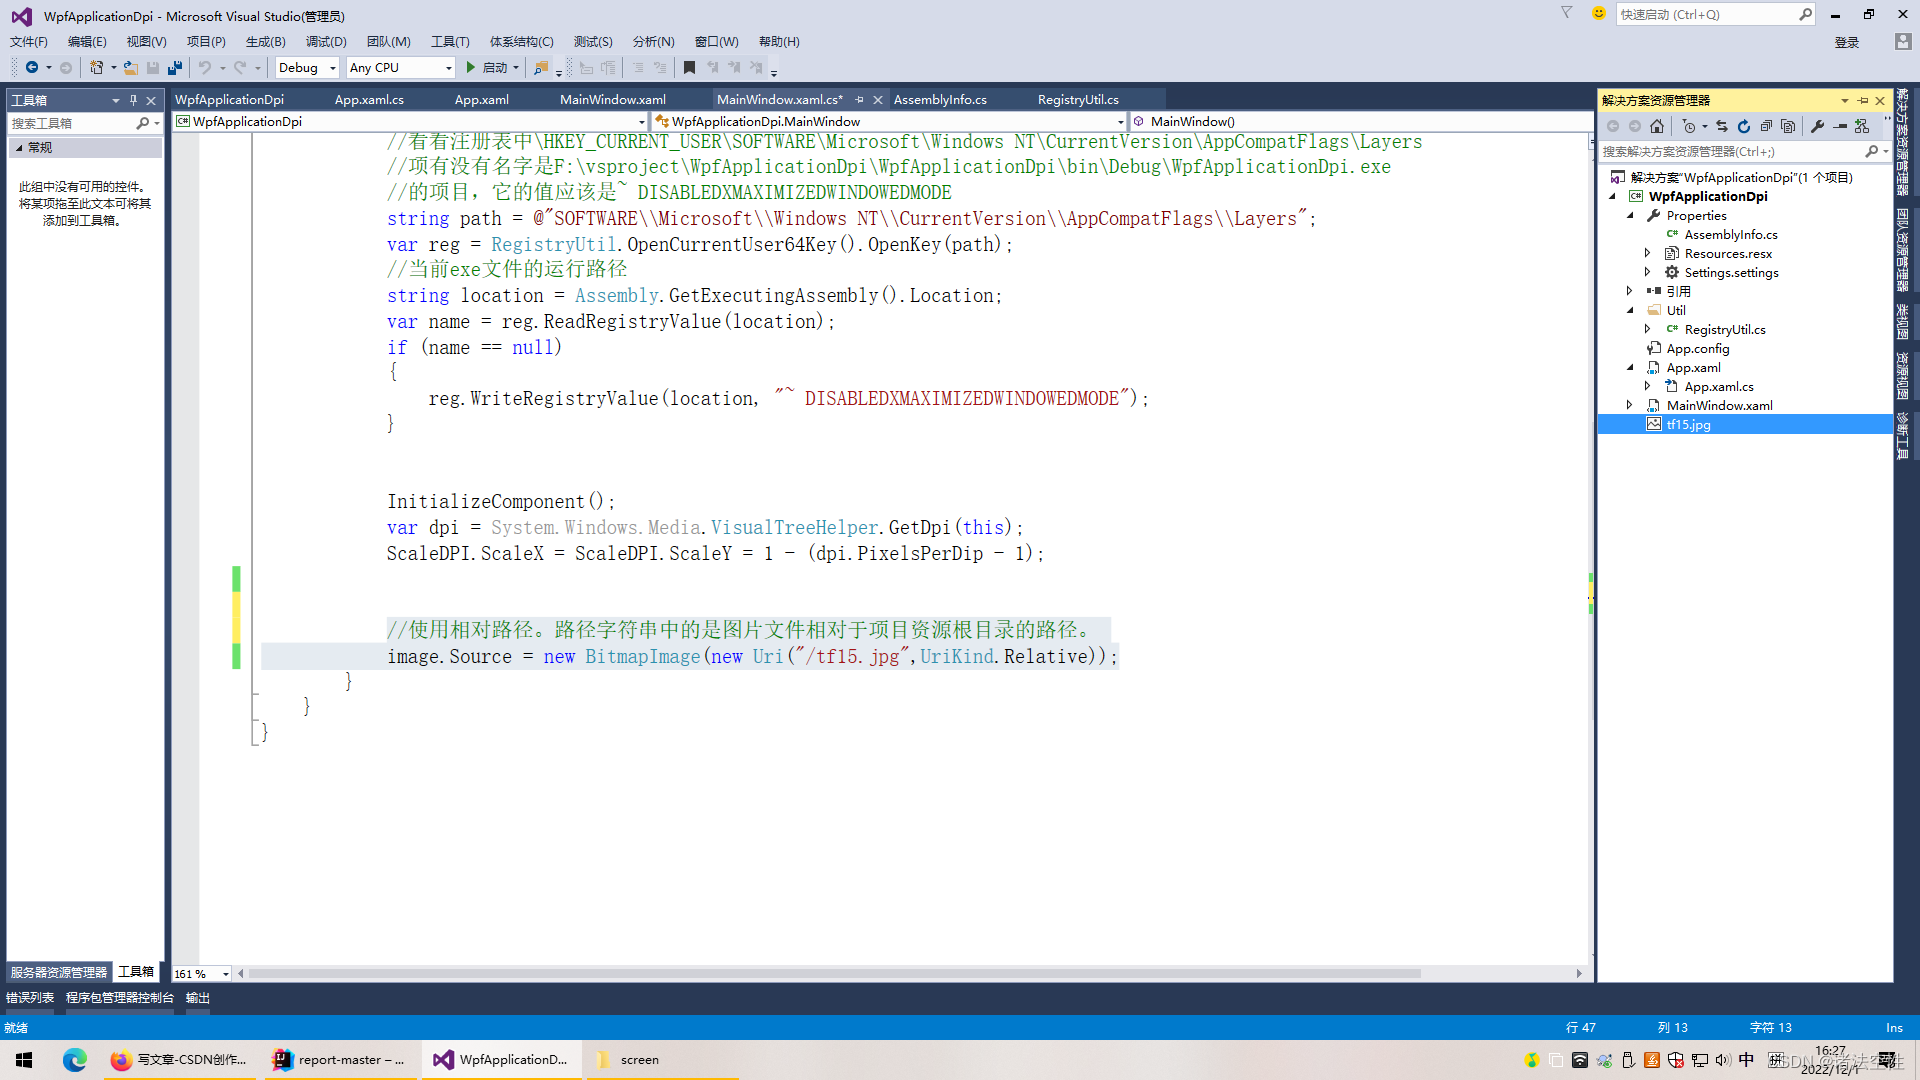
Task: Sync Solution Explorer with active document
Action: point(1721,126)
